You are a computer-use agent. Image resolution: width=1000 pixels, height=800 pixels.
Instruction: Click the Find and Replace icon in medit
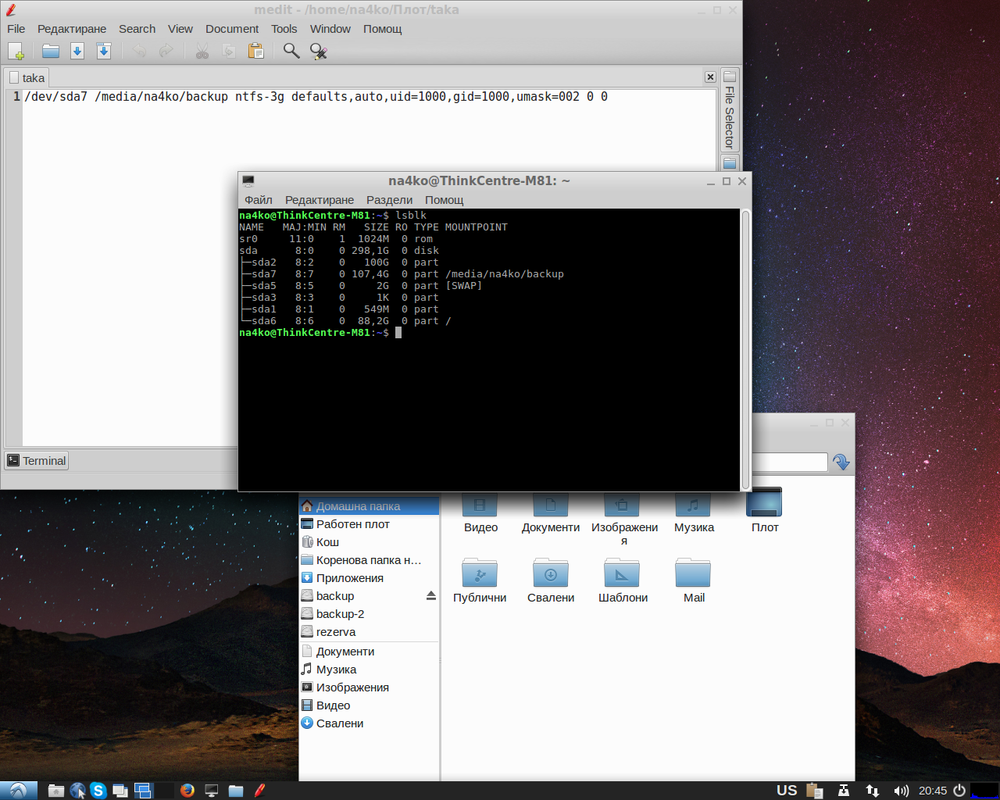[x=318, y=51]
